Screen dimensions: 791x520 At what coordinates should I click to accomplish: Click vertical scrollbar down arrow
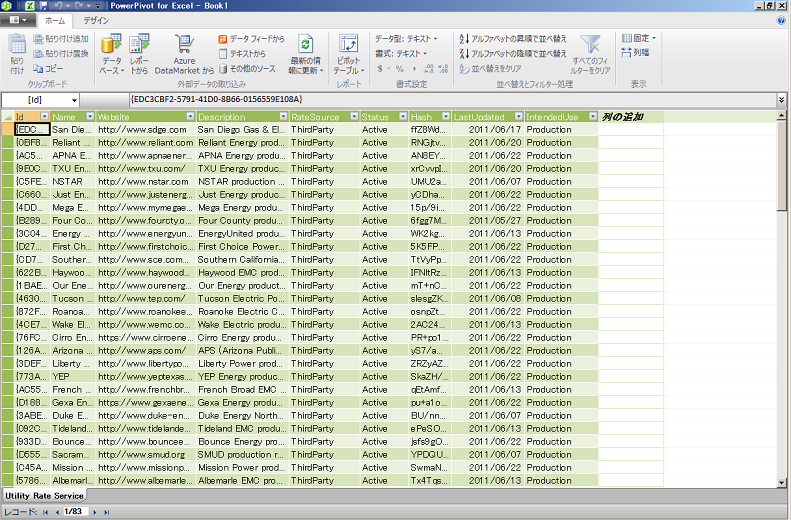[x=781, y=482]
